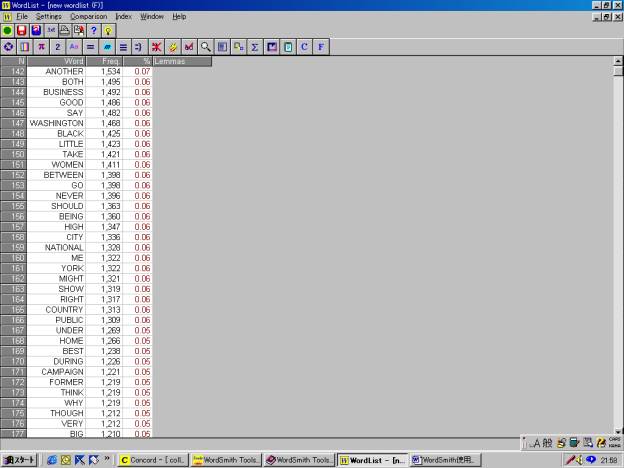Select the word WASHINGTON
The image size is (624, 468).
click(57, 123)
